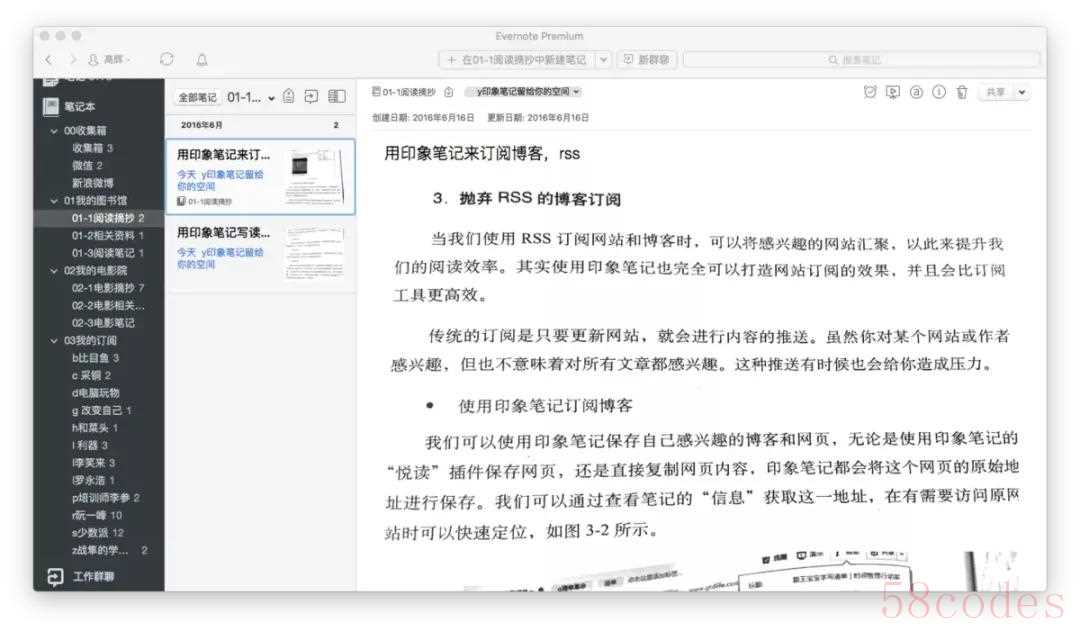Click note title 用印象笔记来订阅博客, rss

coord(482,154)
